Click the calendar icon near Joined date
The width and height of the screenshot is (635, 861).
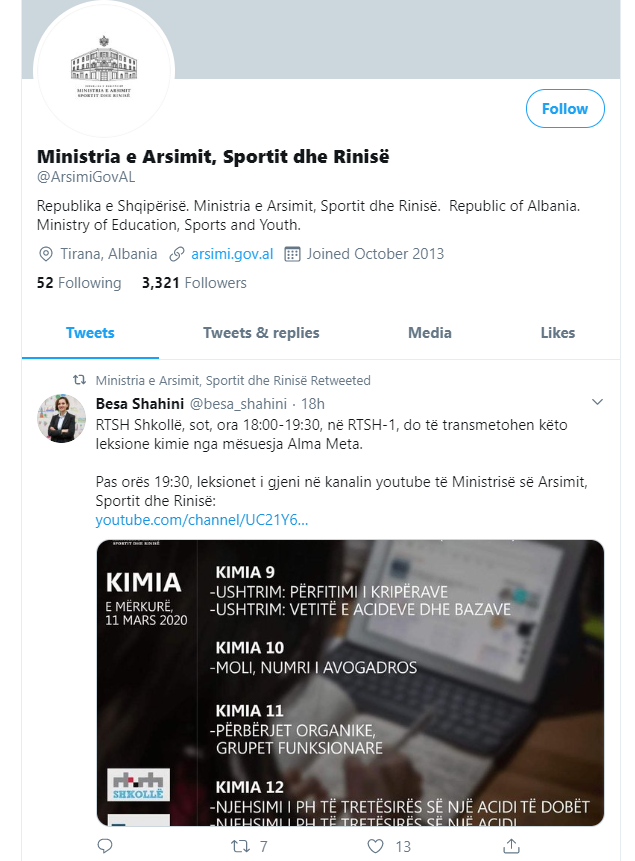pyautogui.click(x=292, y=254)
